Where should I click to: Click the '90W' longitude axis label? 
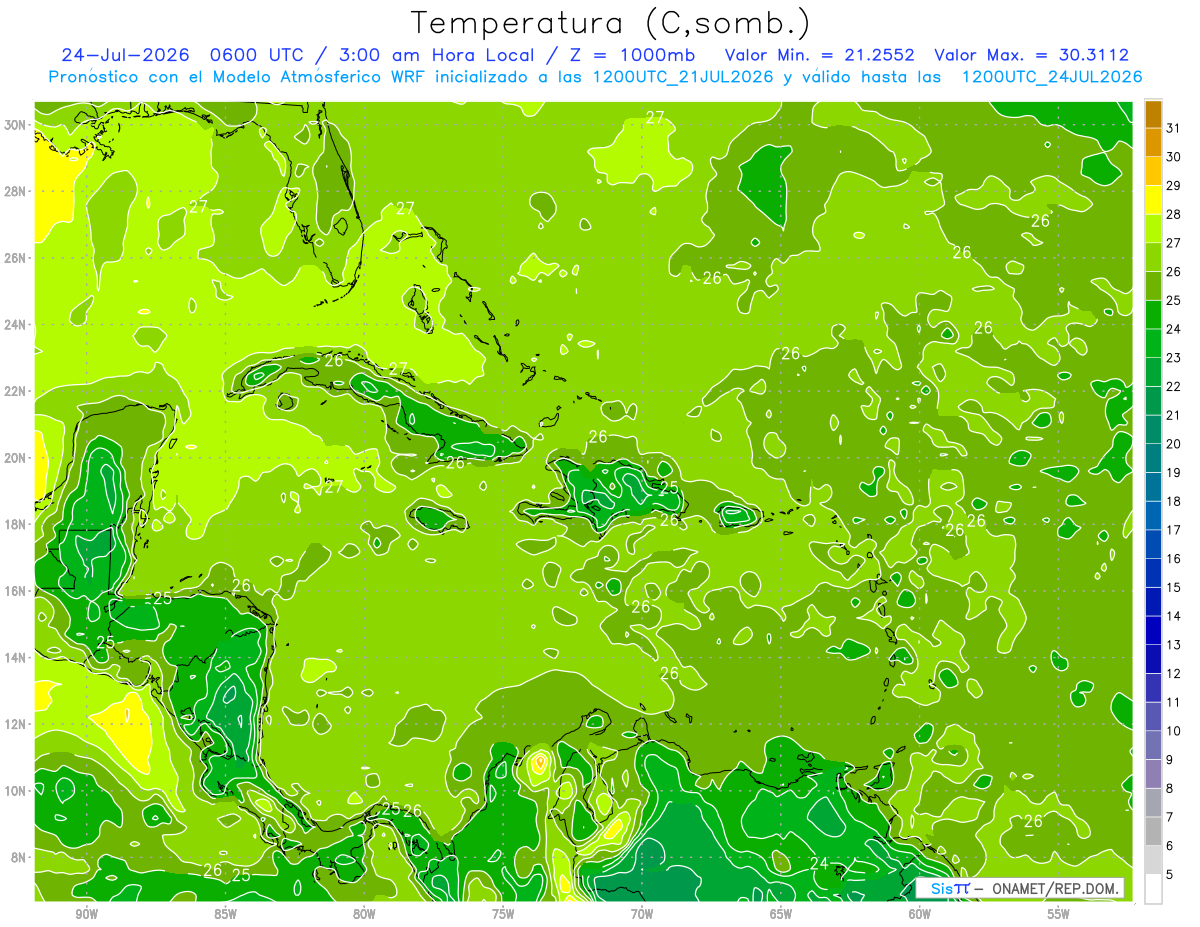pos(86,914)
